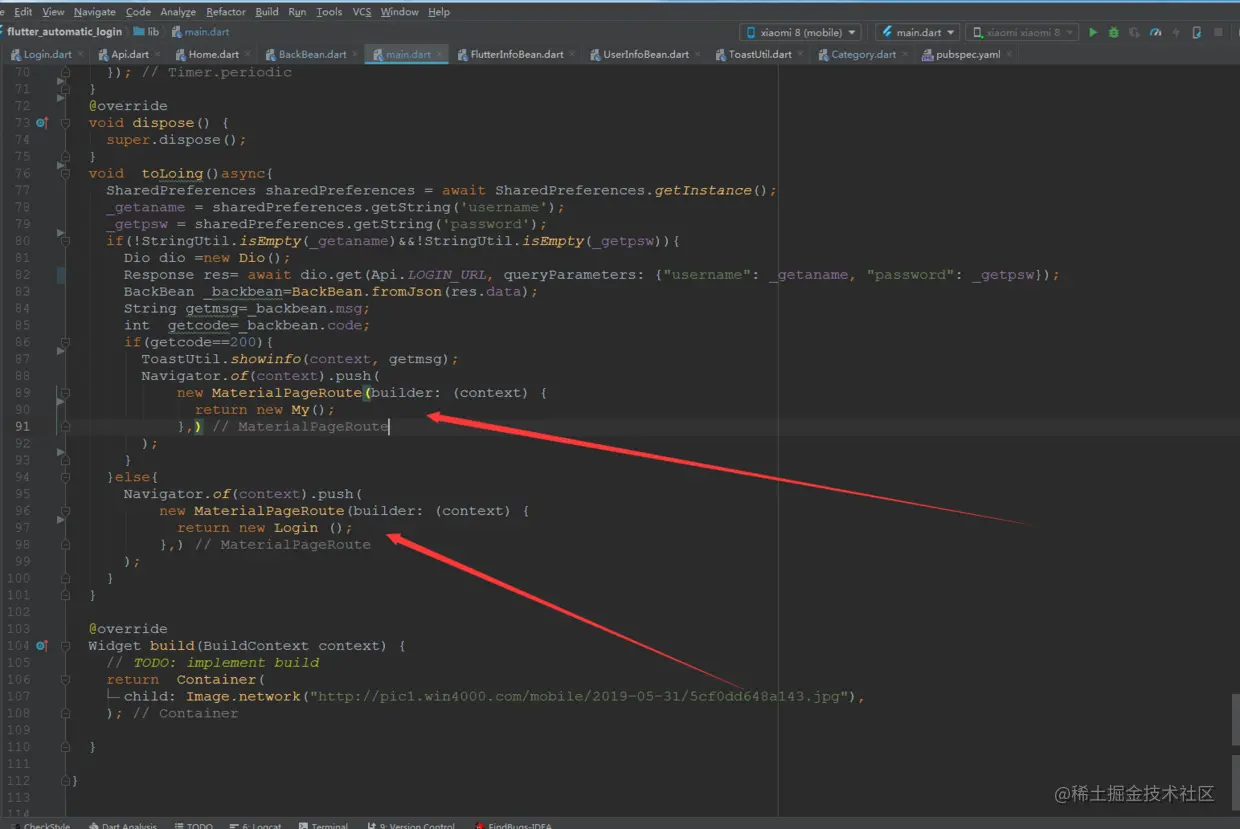
Task: Switch to the Category.dart tab
Action: coord(863,55)
